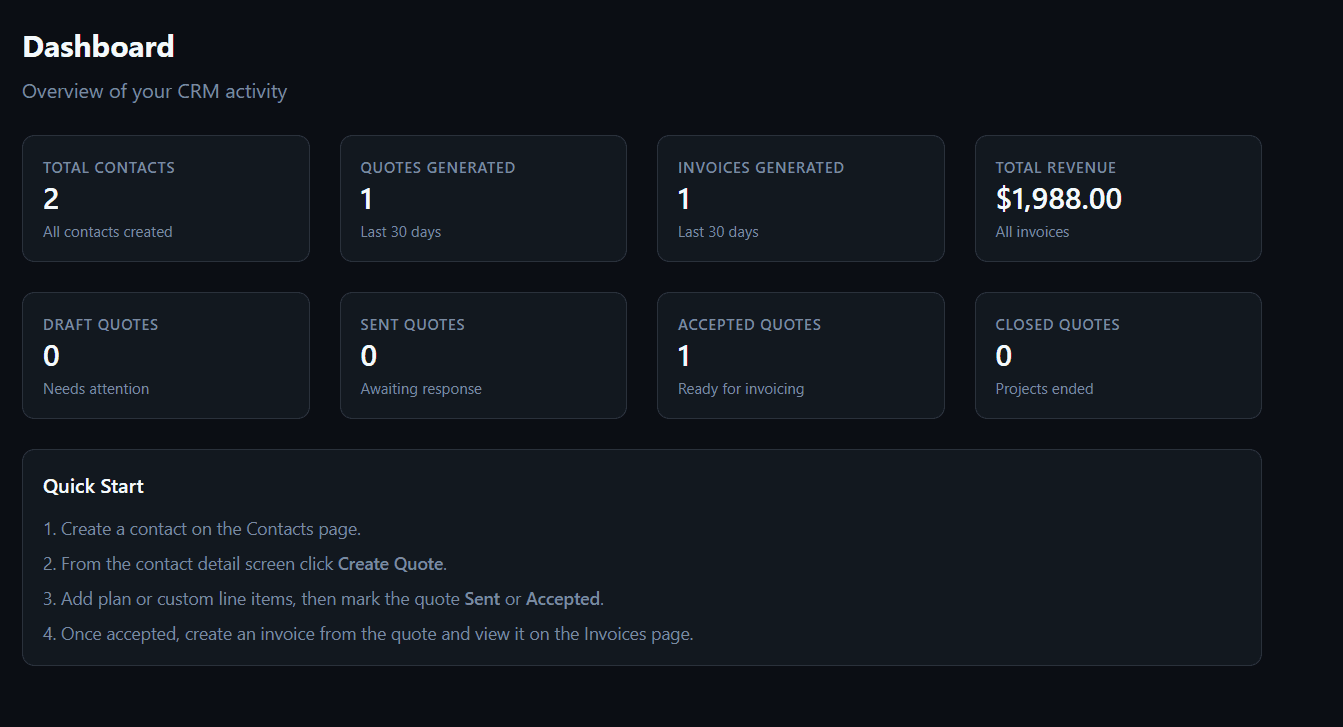Click the bold Sent status text

point(482,599)
